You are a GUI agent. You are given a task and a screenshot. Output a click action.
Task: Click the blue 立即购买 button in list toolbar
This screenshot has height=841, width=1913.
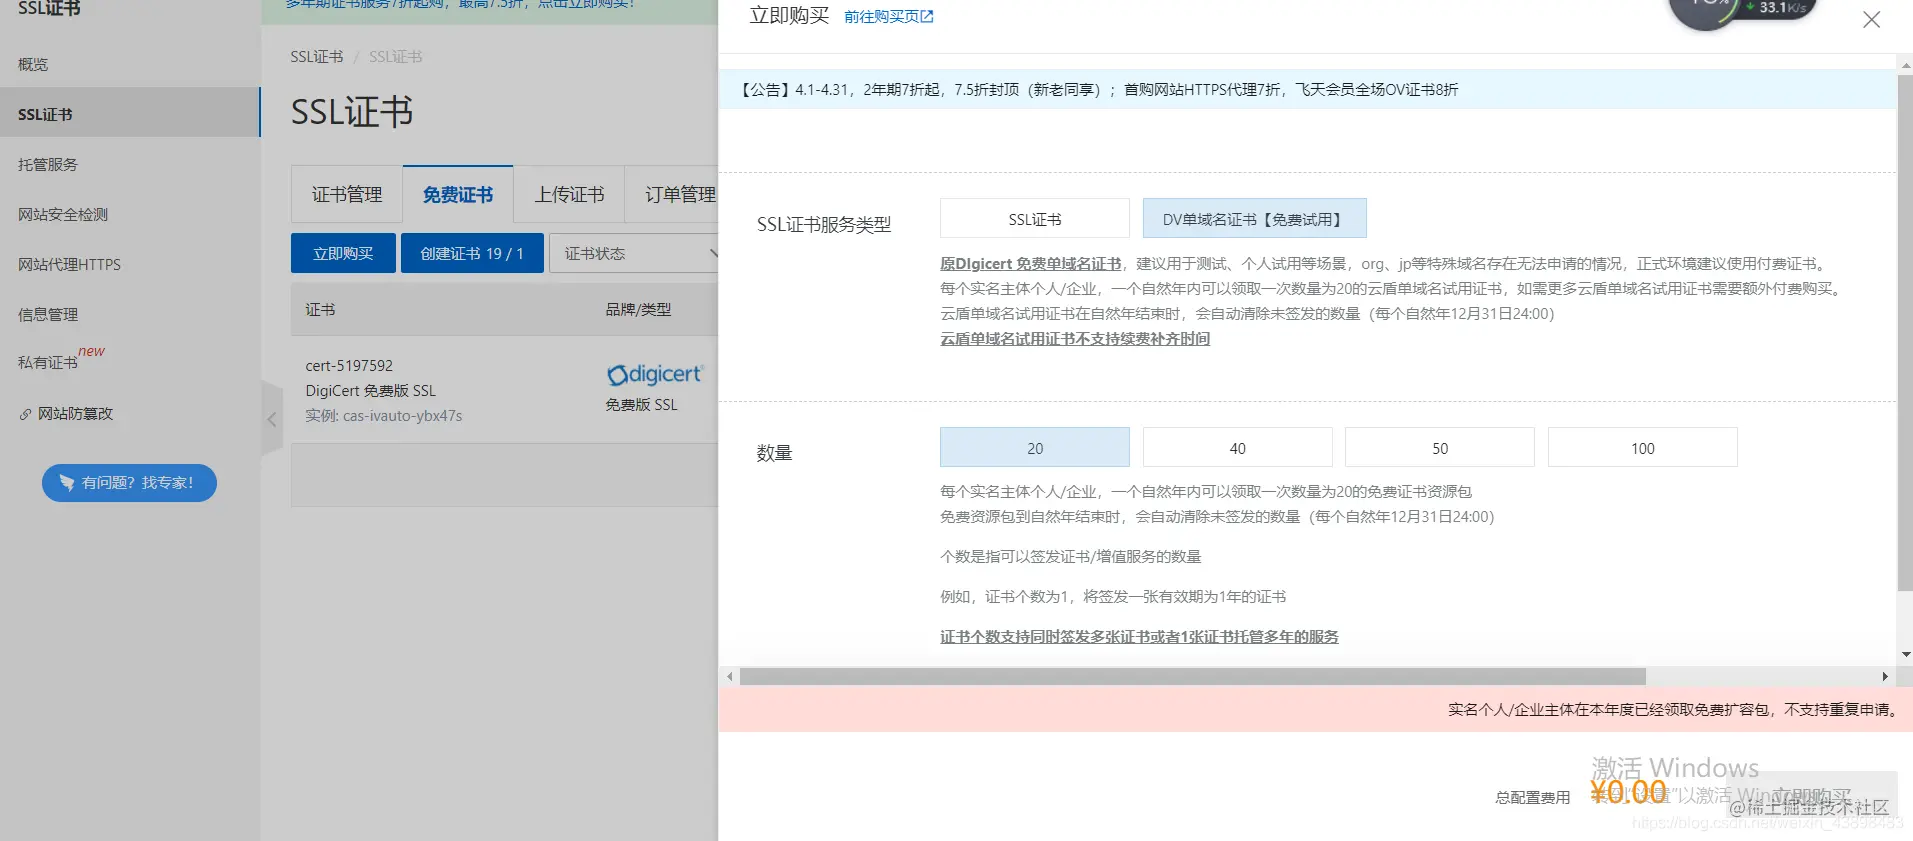(343, 253)
